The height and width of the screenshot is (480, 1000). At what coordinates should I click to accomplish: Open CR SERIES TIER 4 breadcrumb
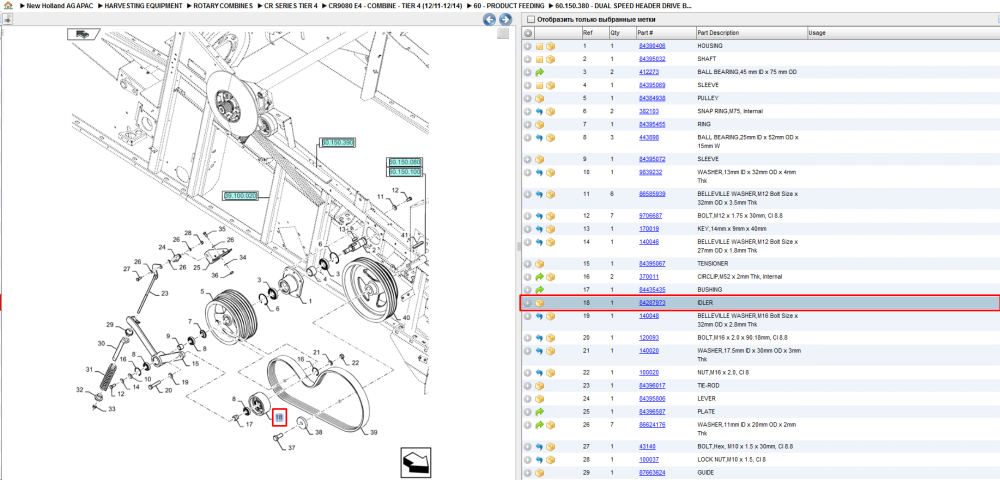pos(291,5)
